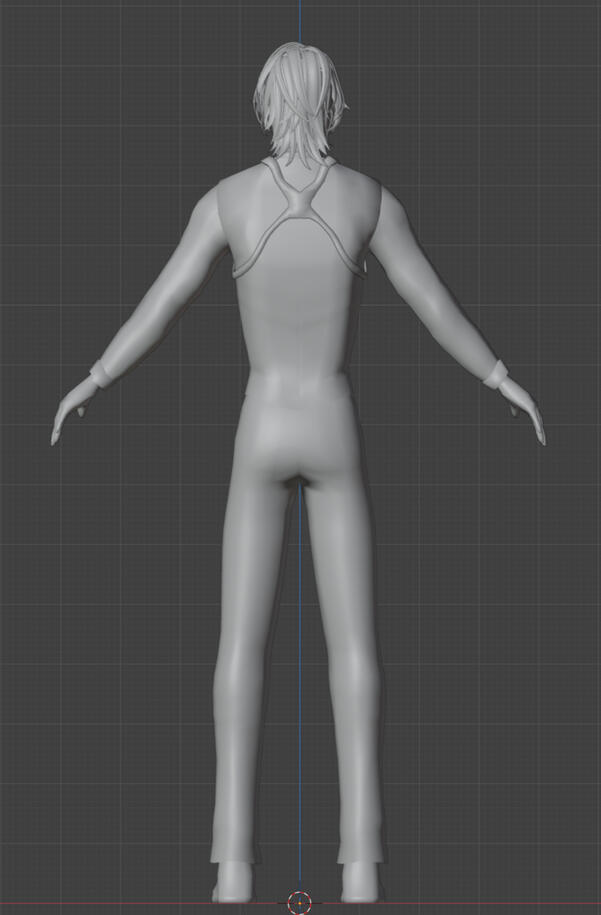Click the 3D cursor at the character's feet
The height and width of the screenshot is (915, 601).
coord(299,901)
